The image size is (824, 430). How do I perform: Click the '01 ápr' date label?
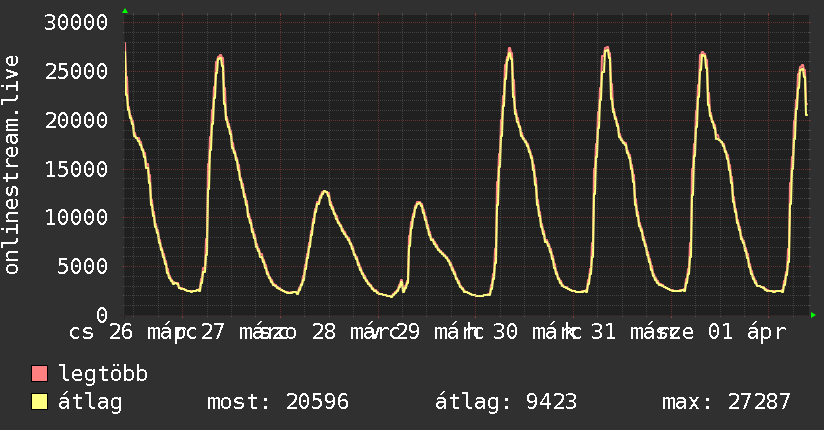pyautogui.click(x=747, y=332)
